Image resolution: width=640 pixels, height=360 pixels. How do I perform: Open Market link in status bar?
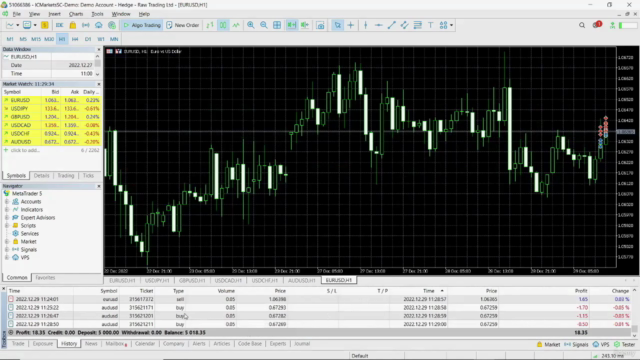click(x=548, y=344)
